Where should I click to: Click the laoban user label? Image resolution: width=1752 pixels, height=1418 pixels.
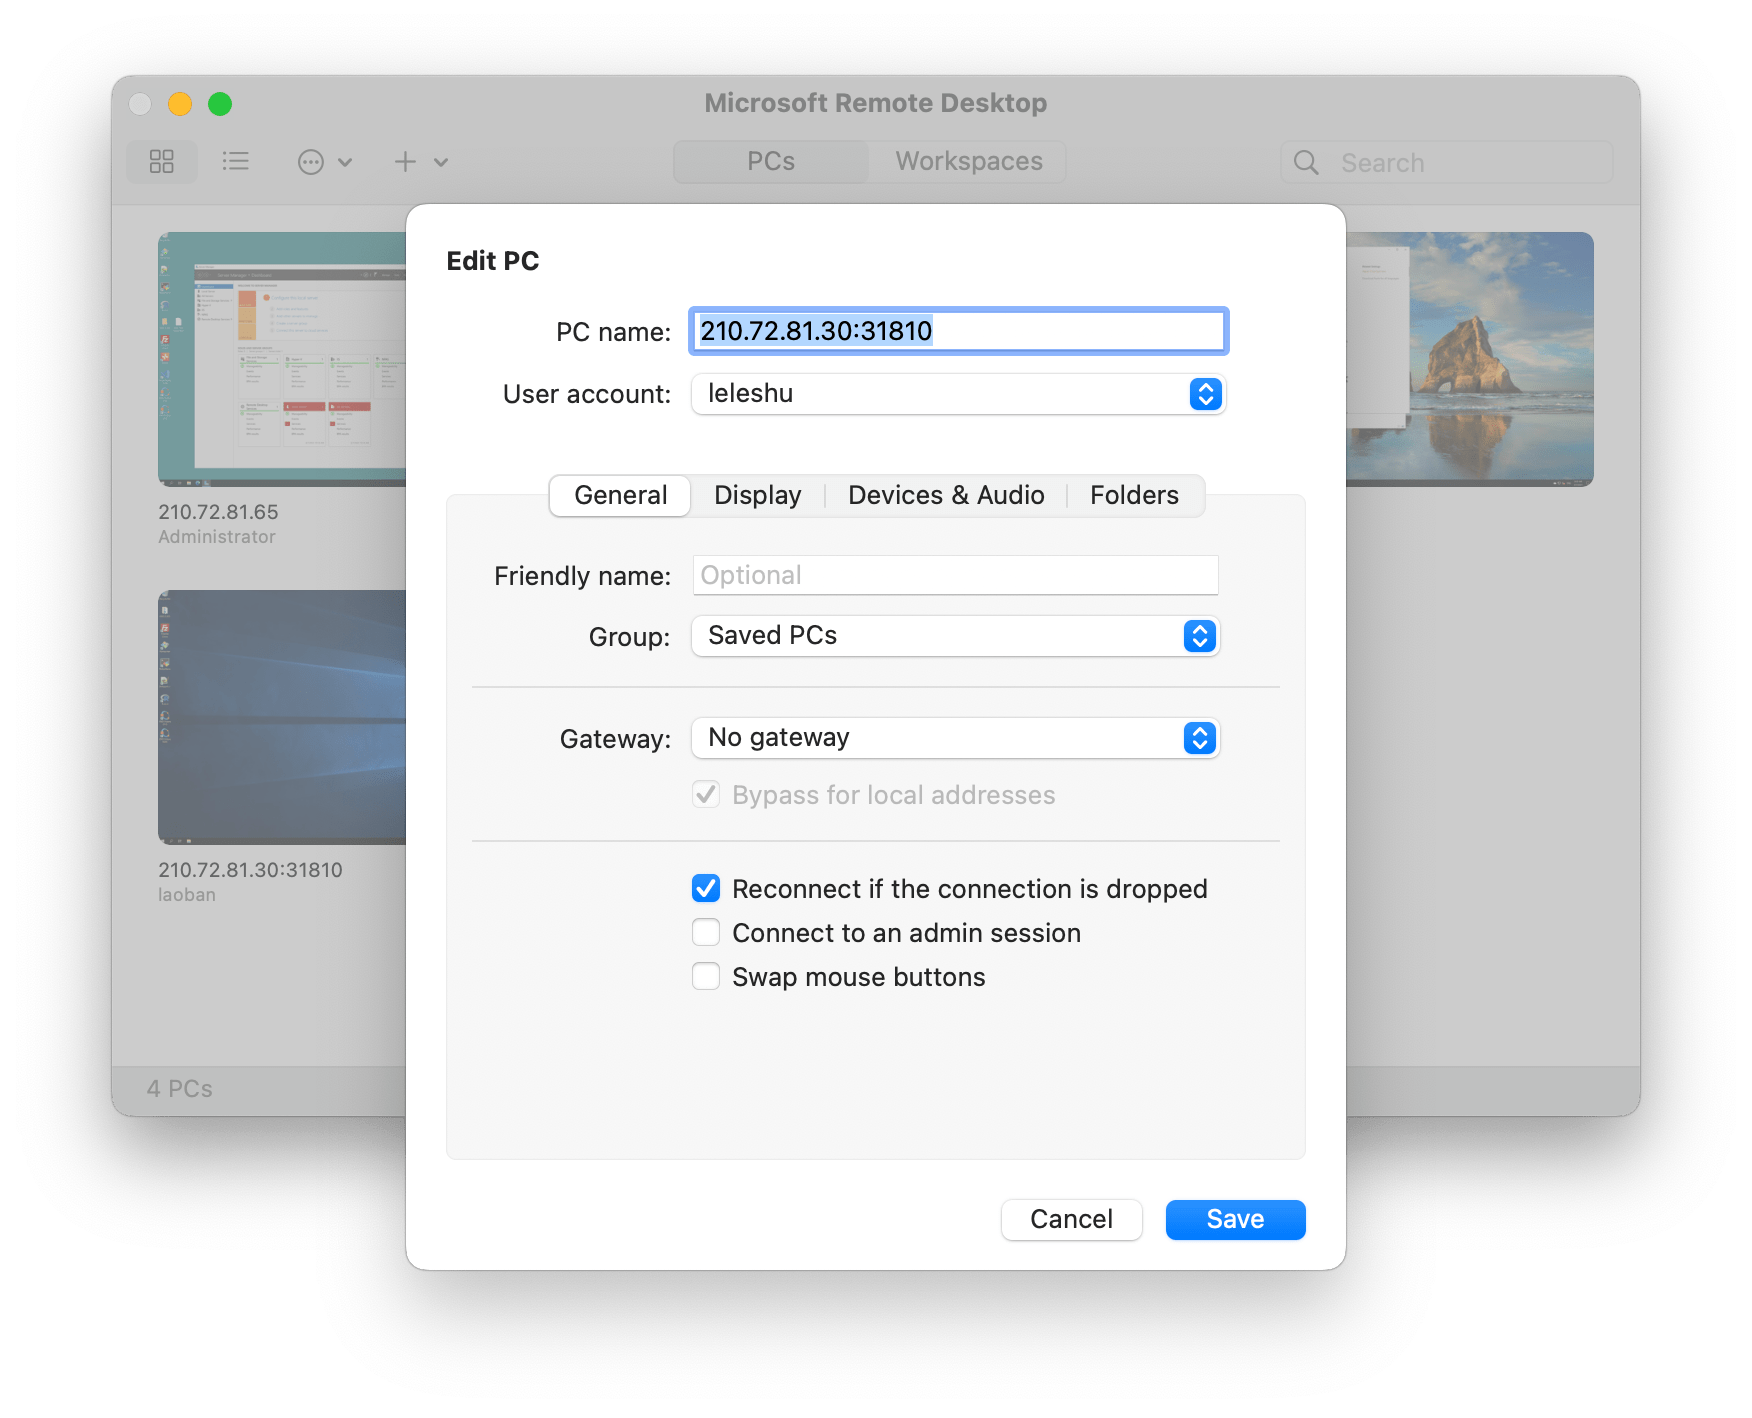[187, 895]
